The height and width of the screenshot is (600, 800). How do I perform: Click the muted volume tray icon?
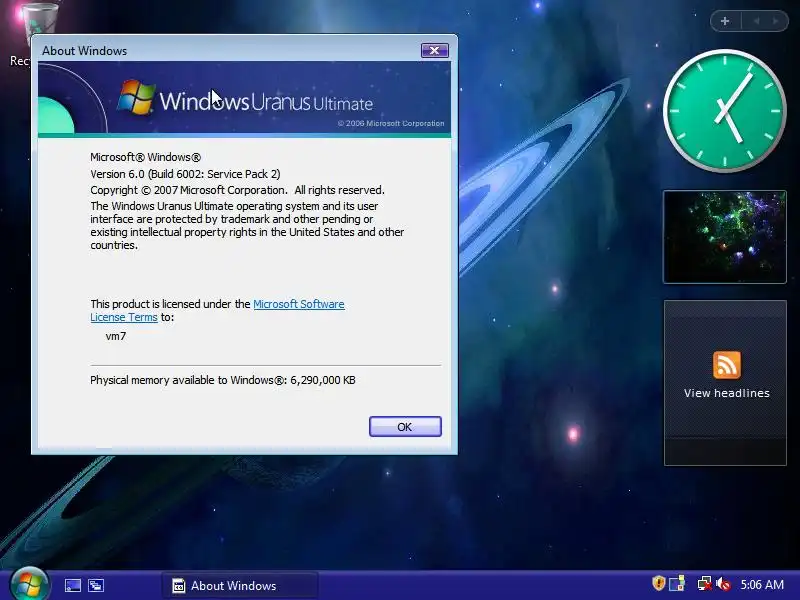pos(723,583)
